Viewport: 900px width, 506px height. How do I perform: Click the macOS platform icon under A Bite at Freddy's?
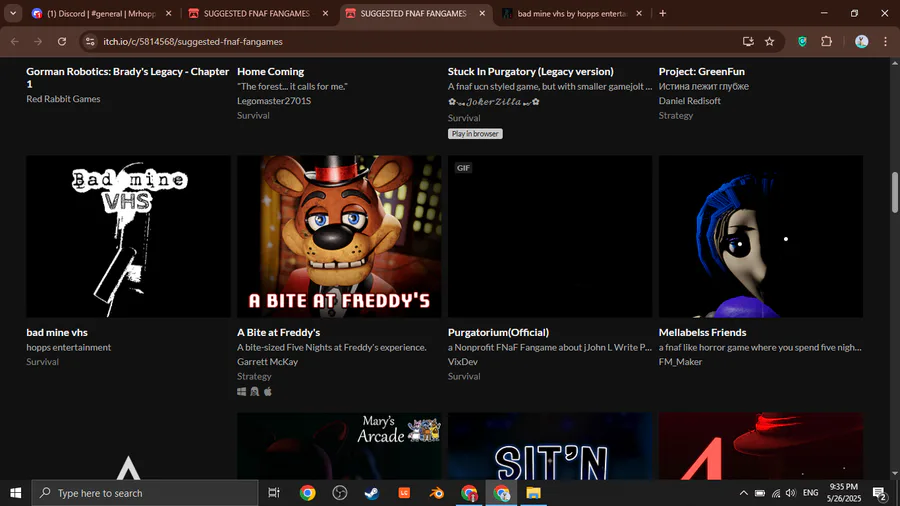tap(267, 391)
